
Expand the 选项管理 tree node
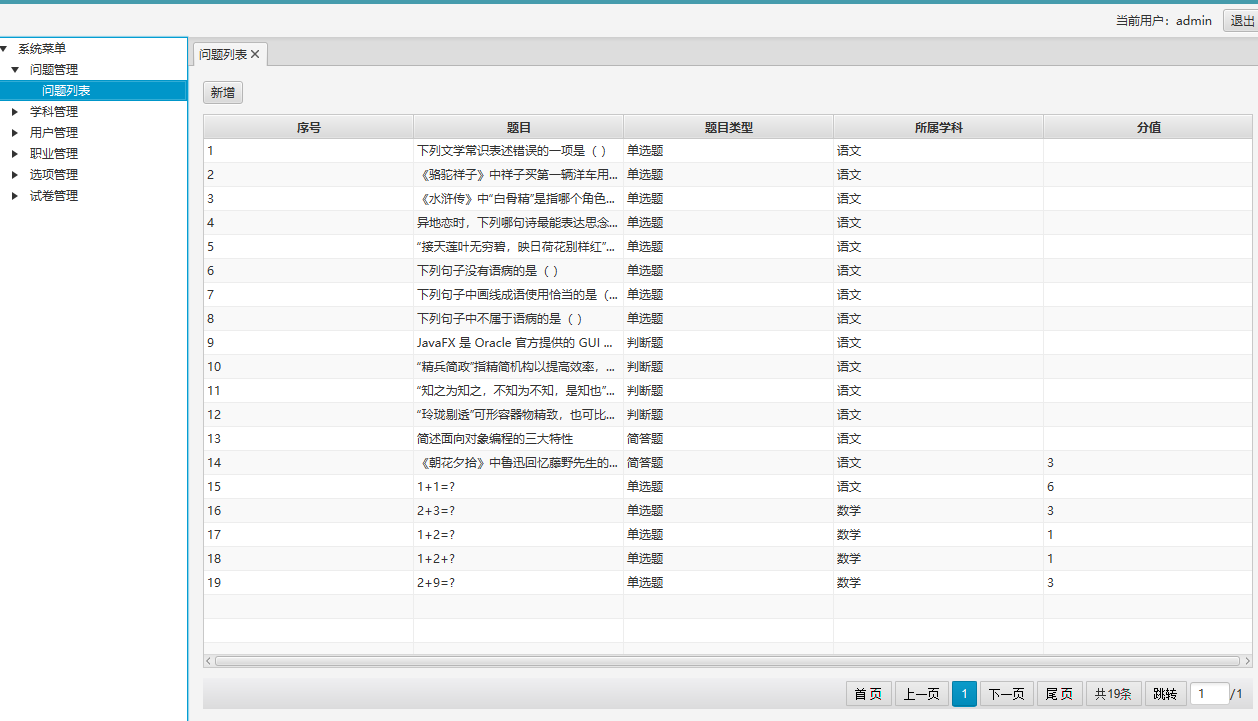coord(15,175)
